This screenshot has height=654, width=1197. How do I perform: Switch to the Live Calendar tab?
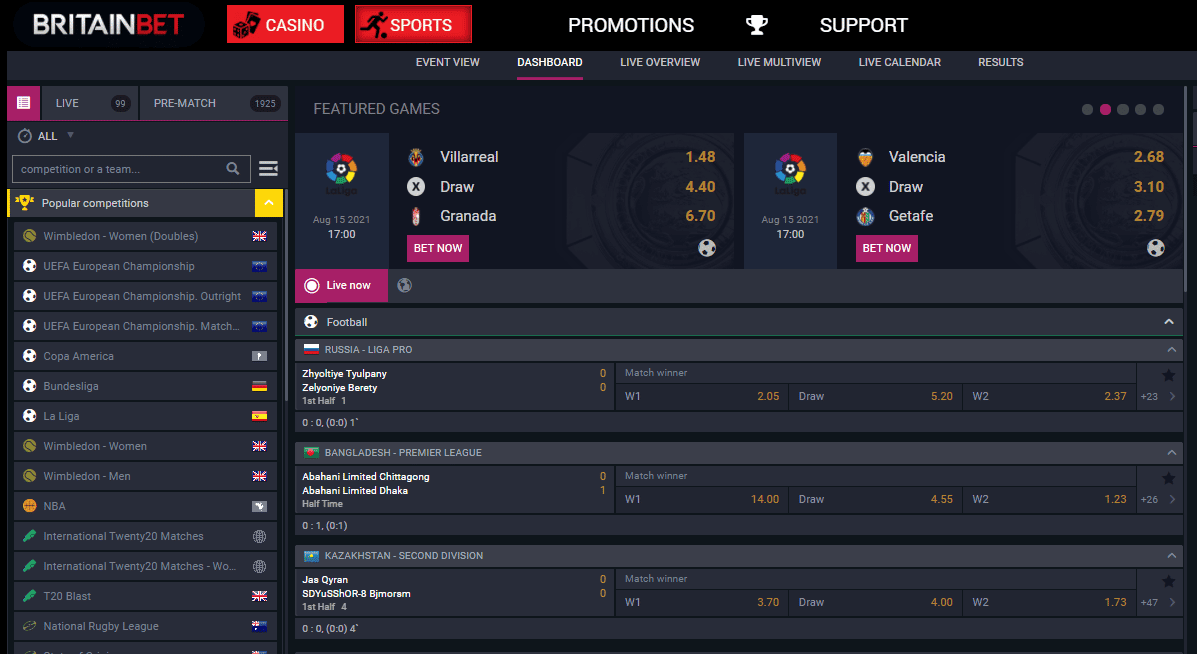tap(899, 62)
